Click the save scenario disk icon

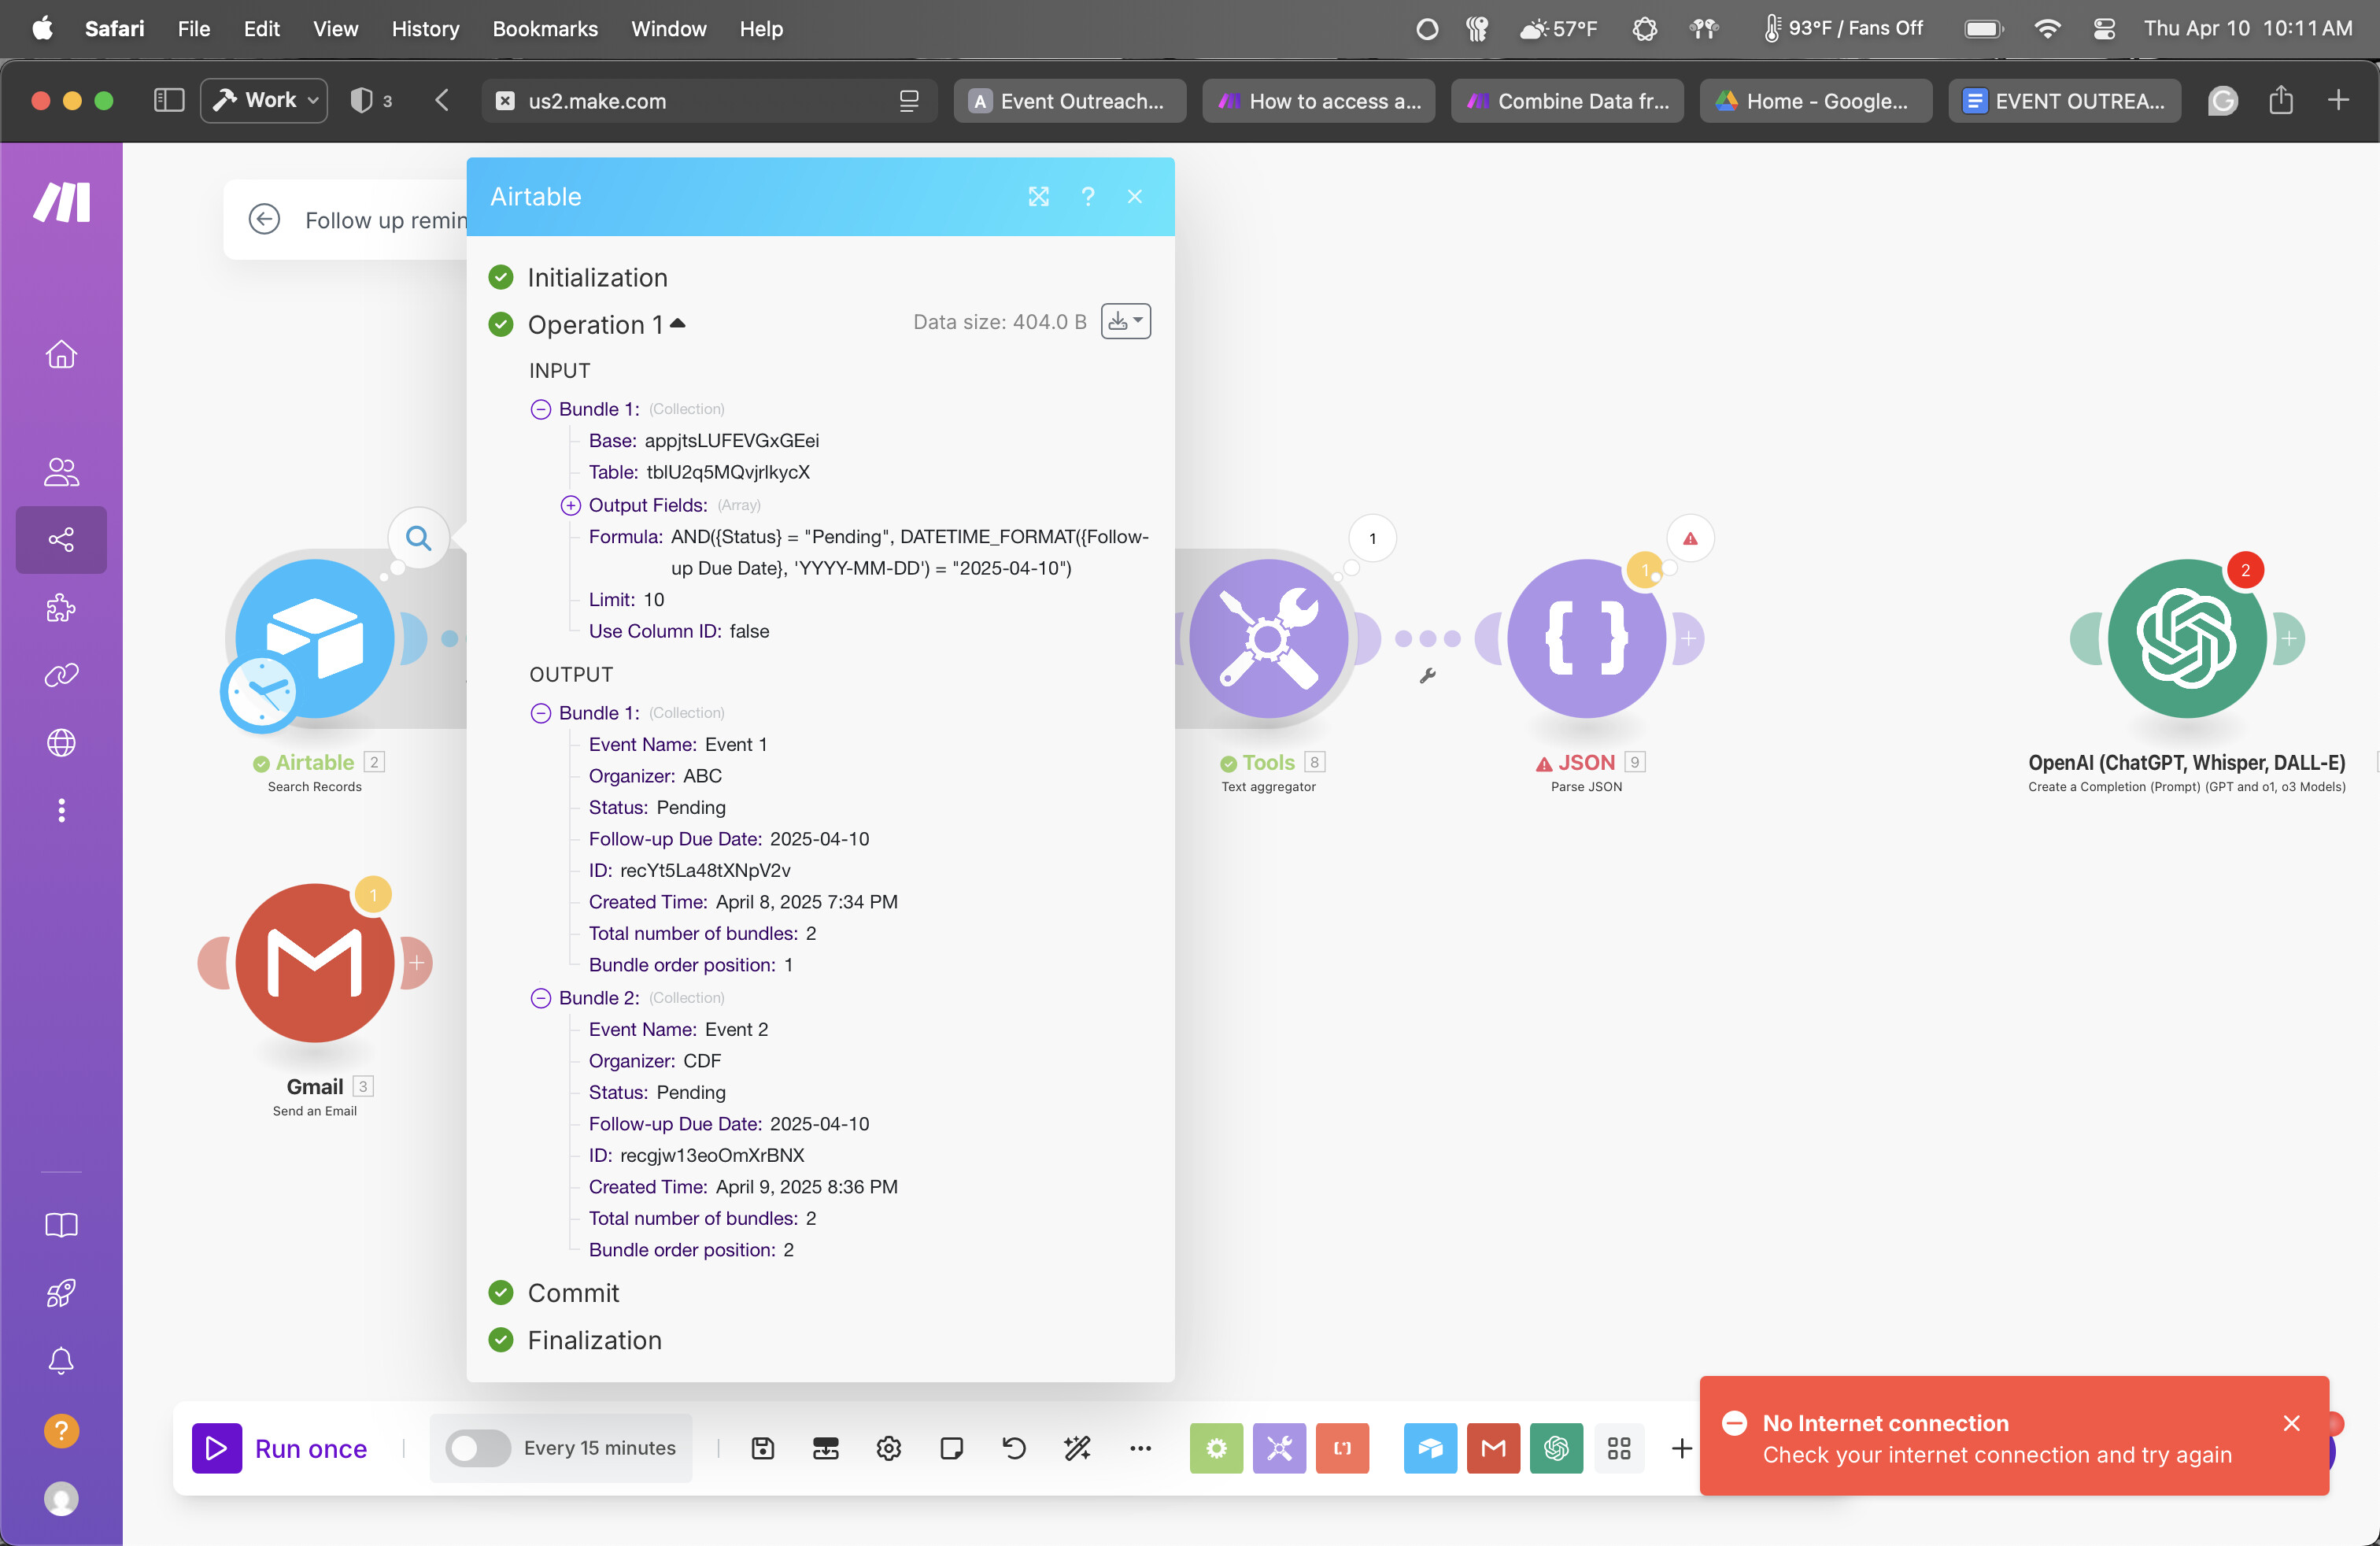tap(762, 1448)
